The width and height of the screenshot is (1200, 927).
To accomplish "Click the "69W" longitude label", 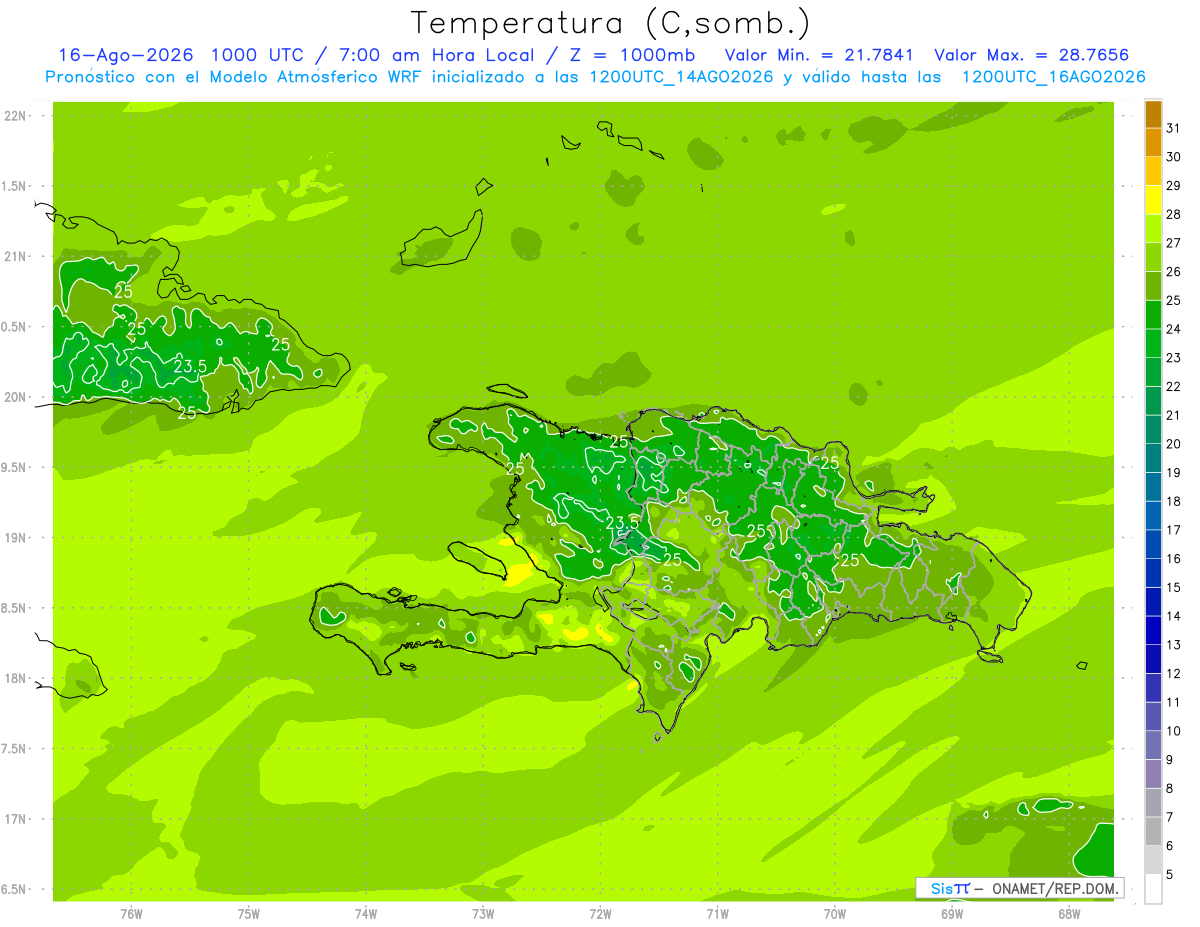I will [x=952, y=914].
